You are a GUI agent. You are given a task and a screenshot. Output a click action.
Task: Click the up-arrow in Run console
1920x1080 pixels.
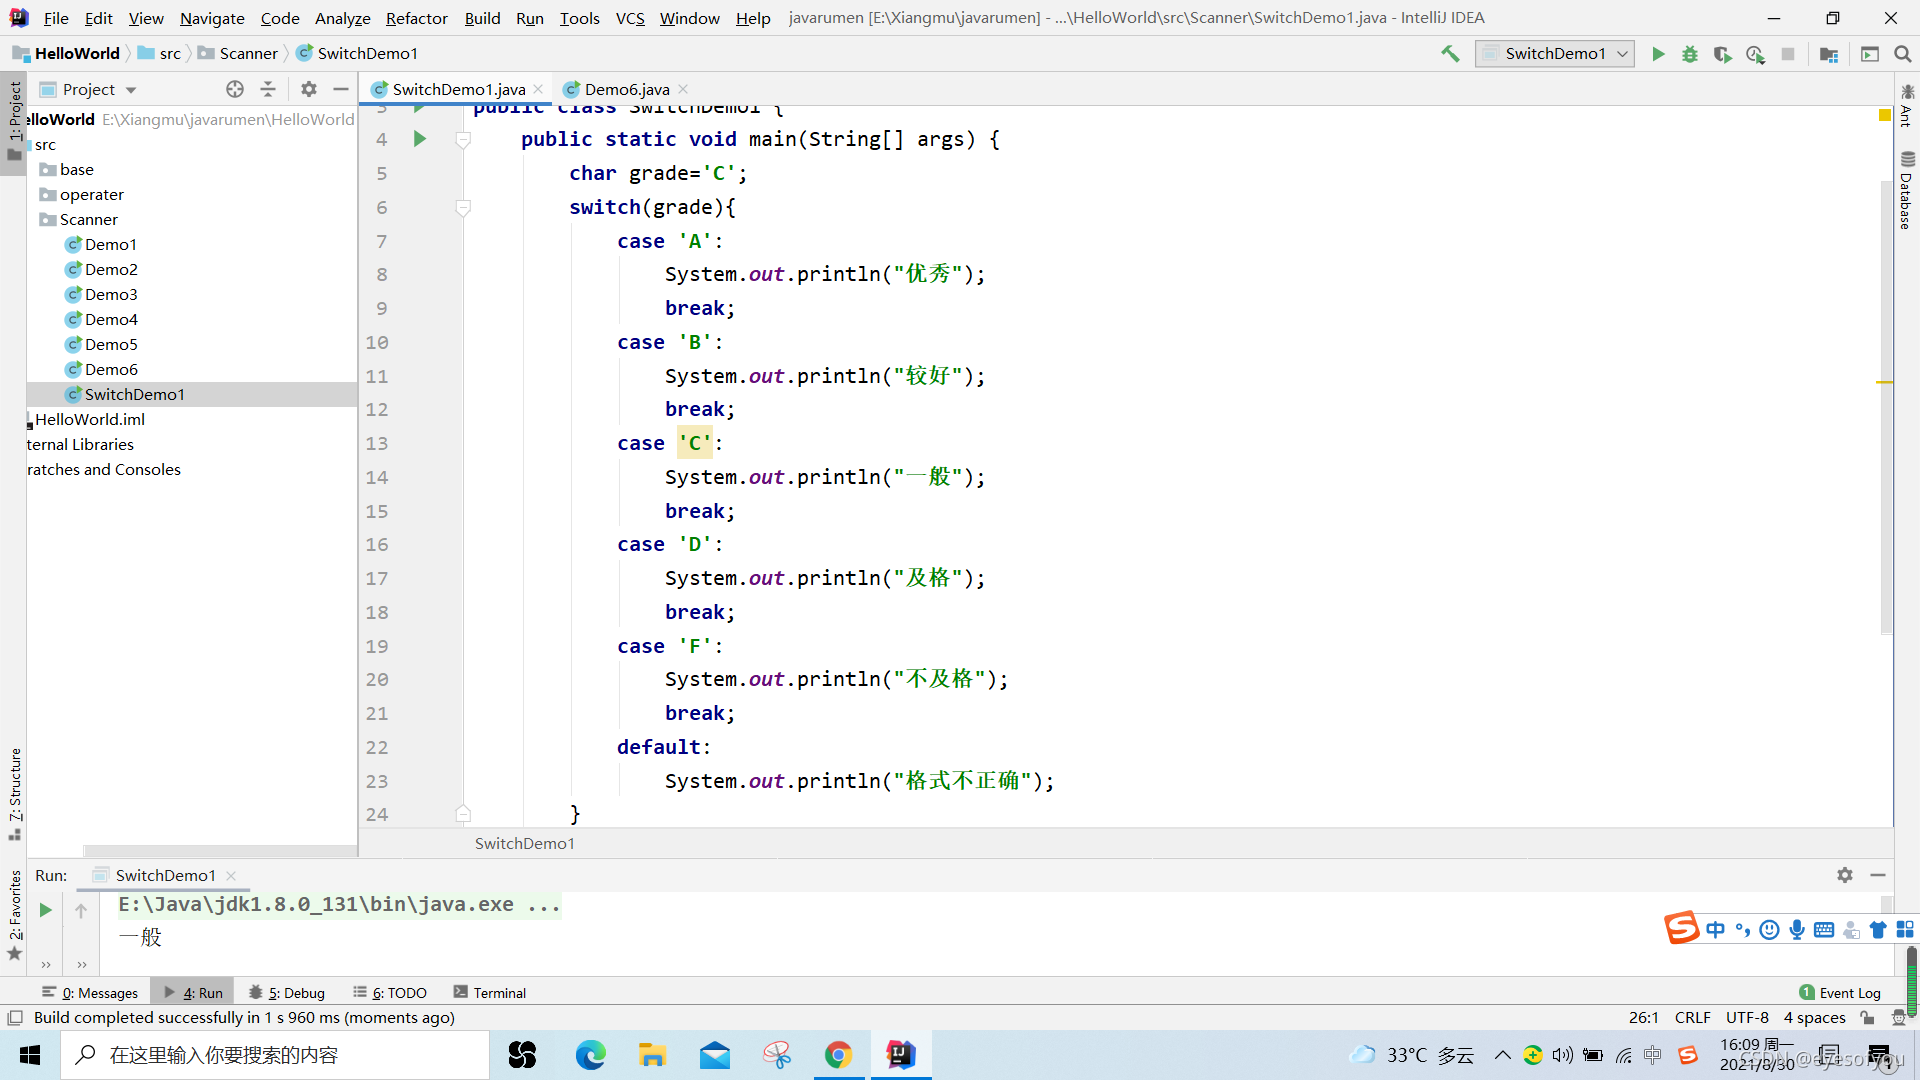(x=81, y=910)
